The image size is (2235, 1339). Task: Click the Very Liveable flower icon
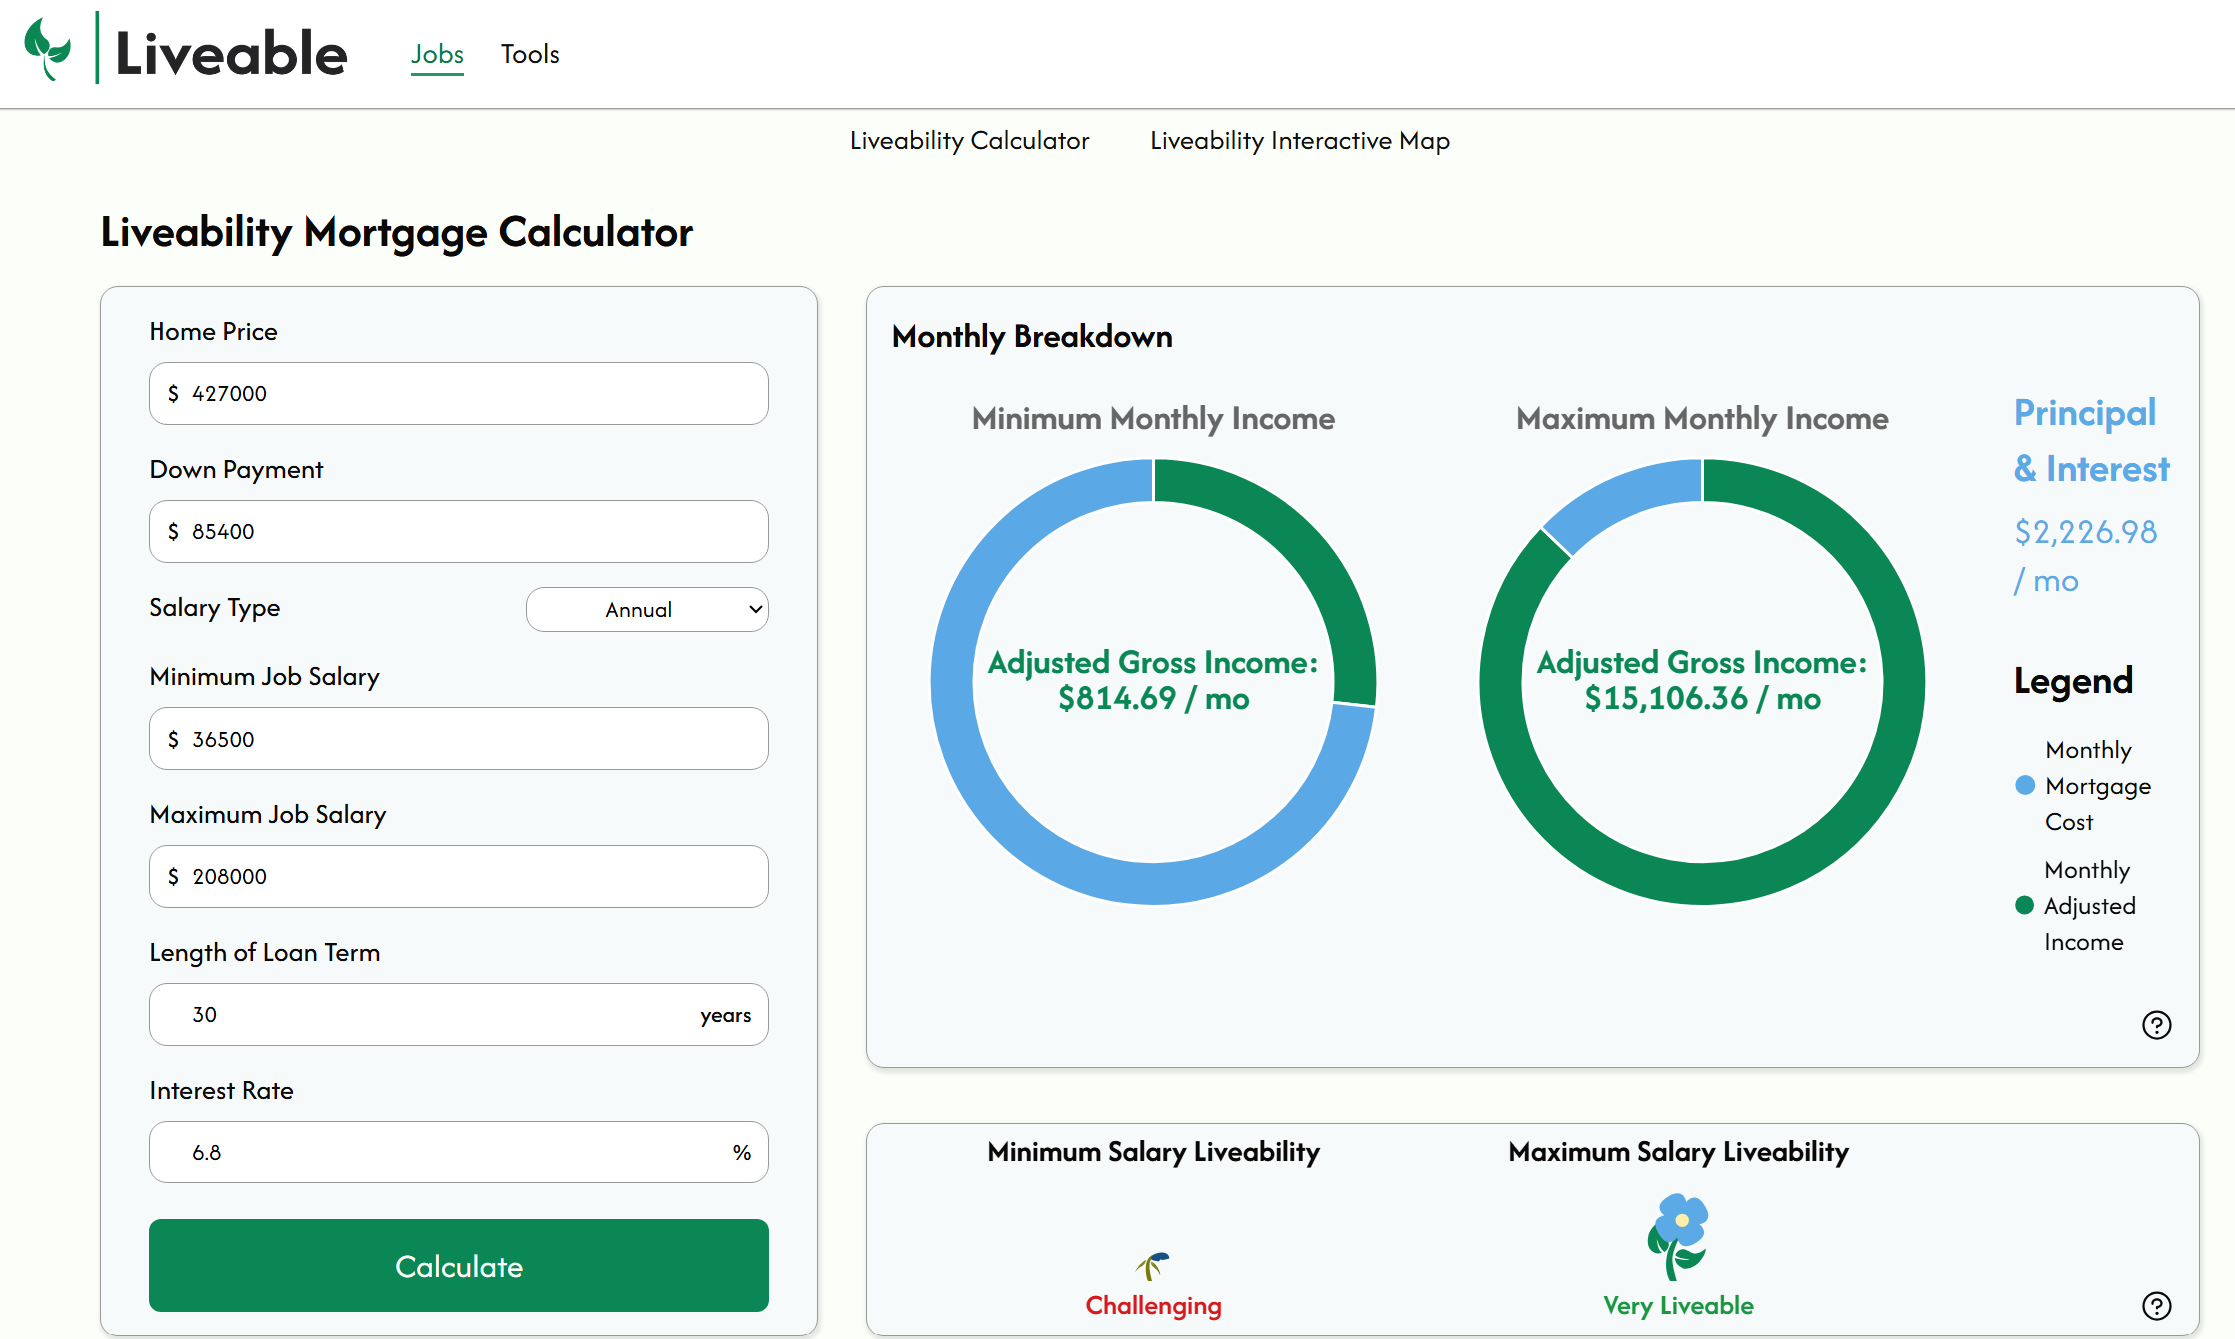click(x=1678, y=1236)
